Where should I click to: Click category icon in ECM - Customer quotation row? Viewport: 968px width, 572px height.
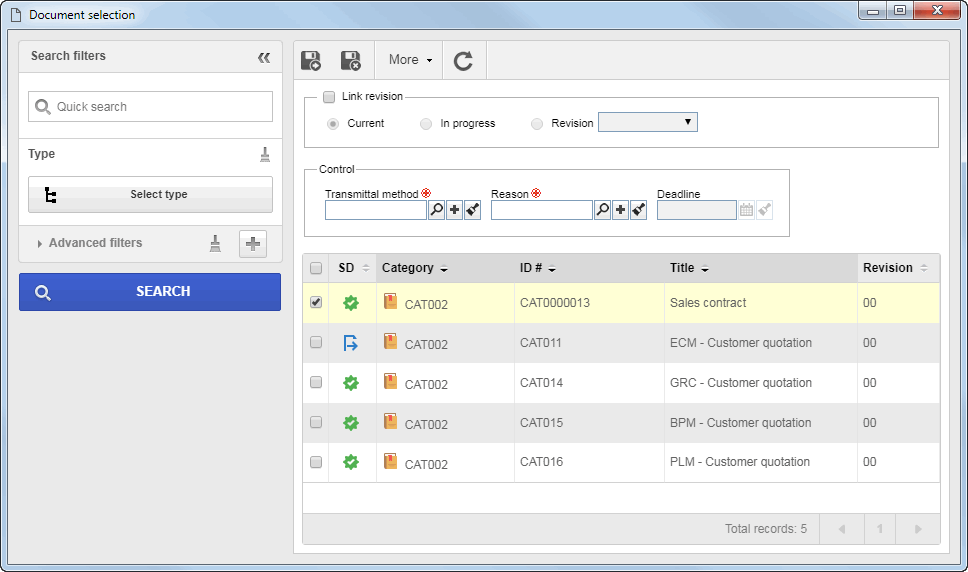[390, 341]
